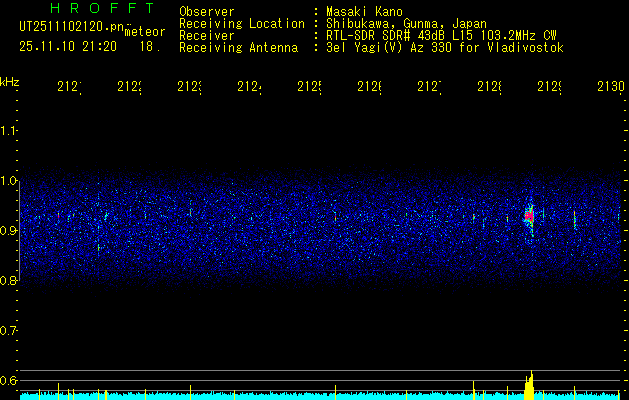The image size is (629, 400).
Task: Click the date and time '25.11.10 21:20'
Action: pyautogui.click(x=68, y=47)
